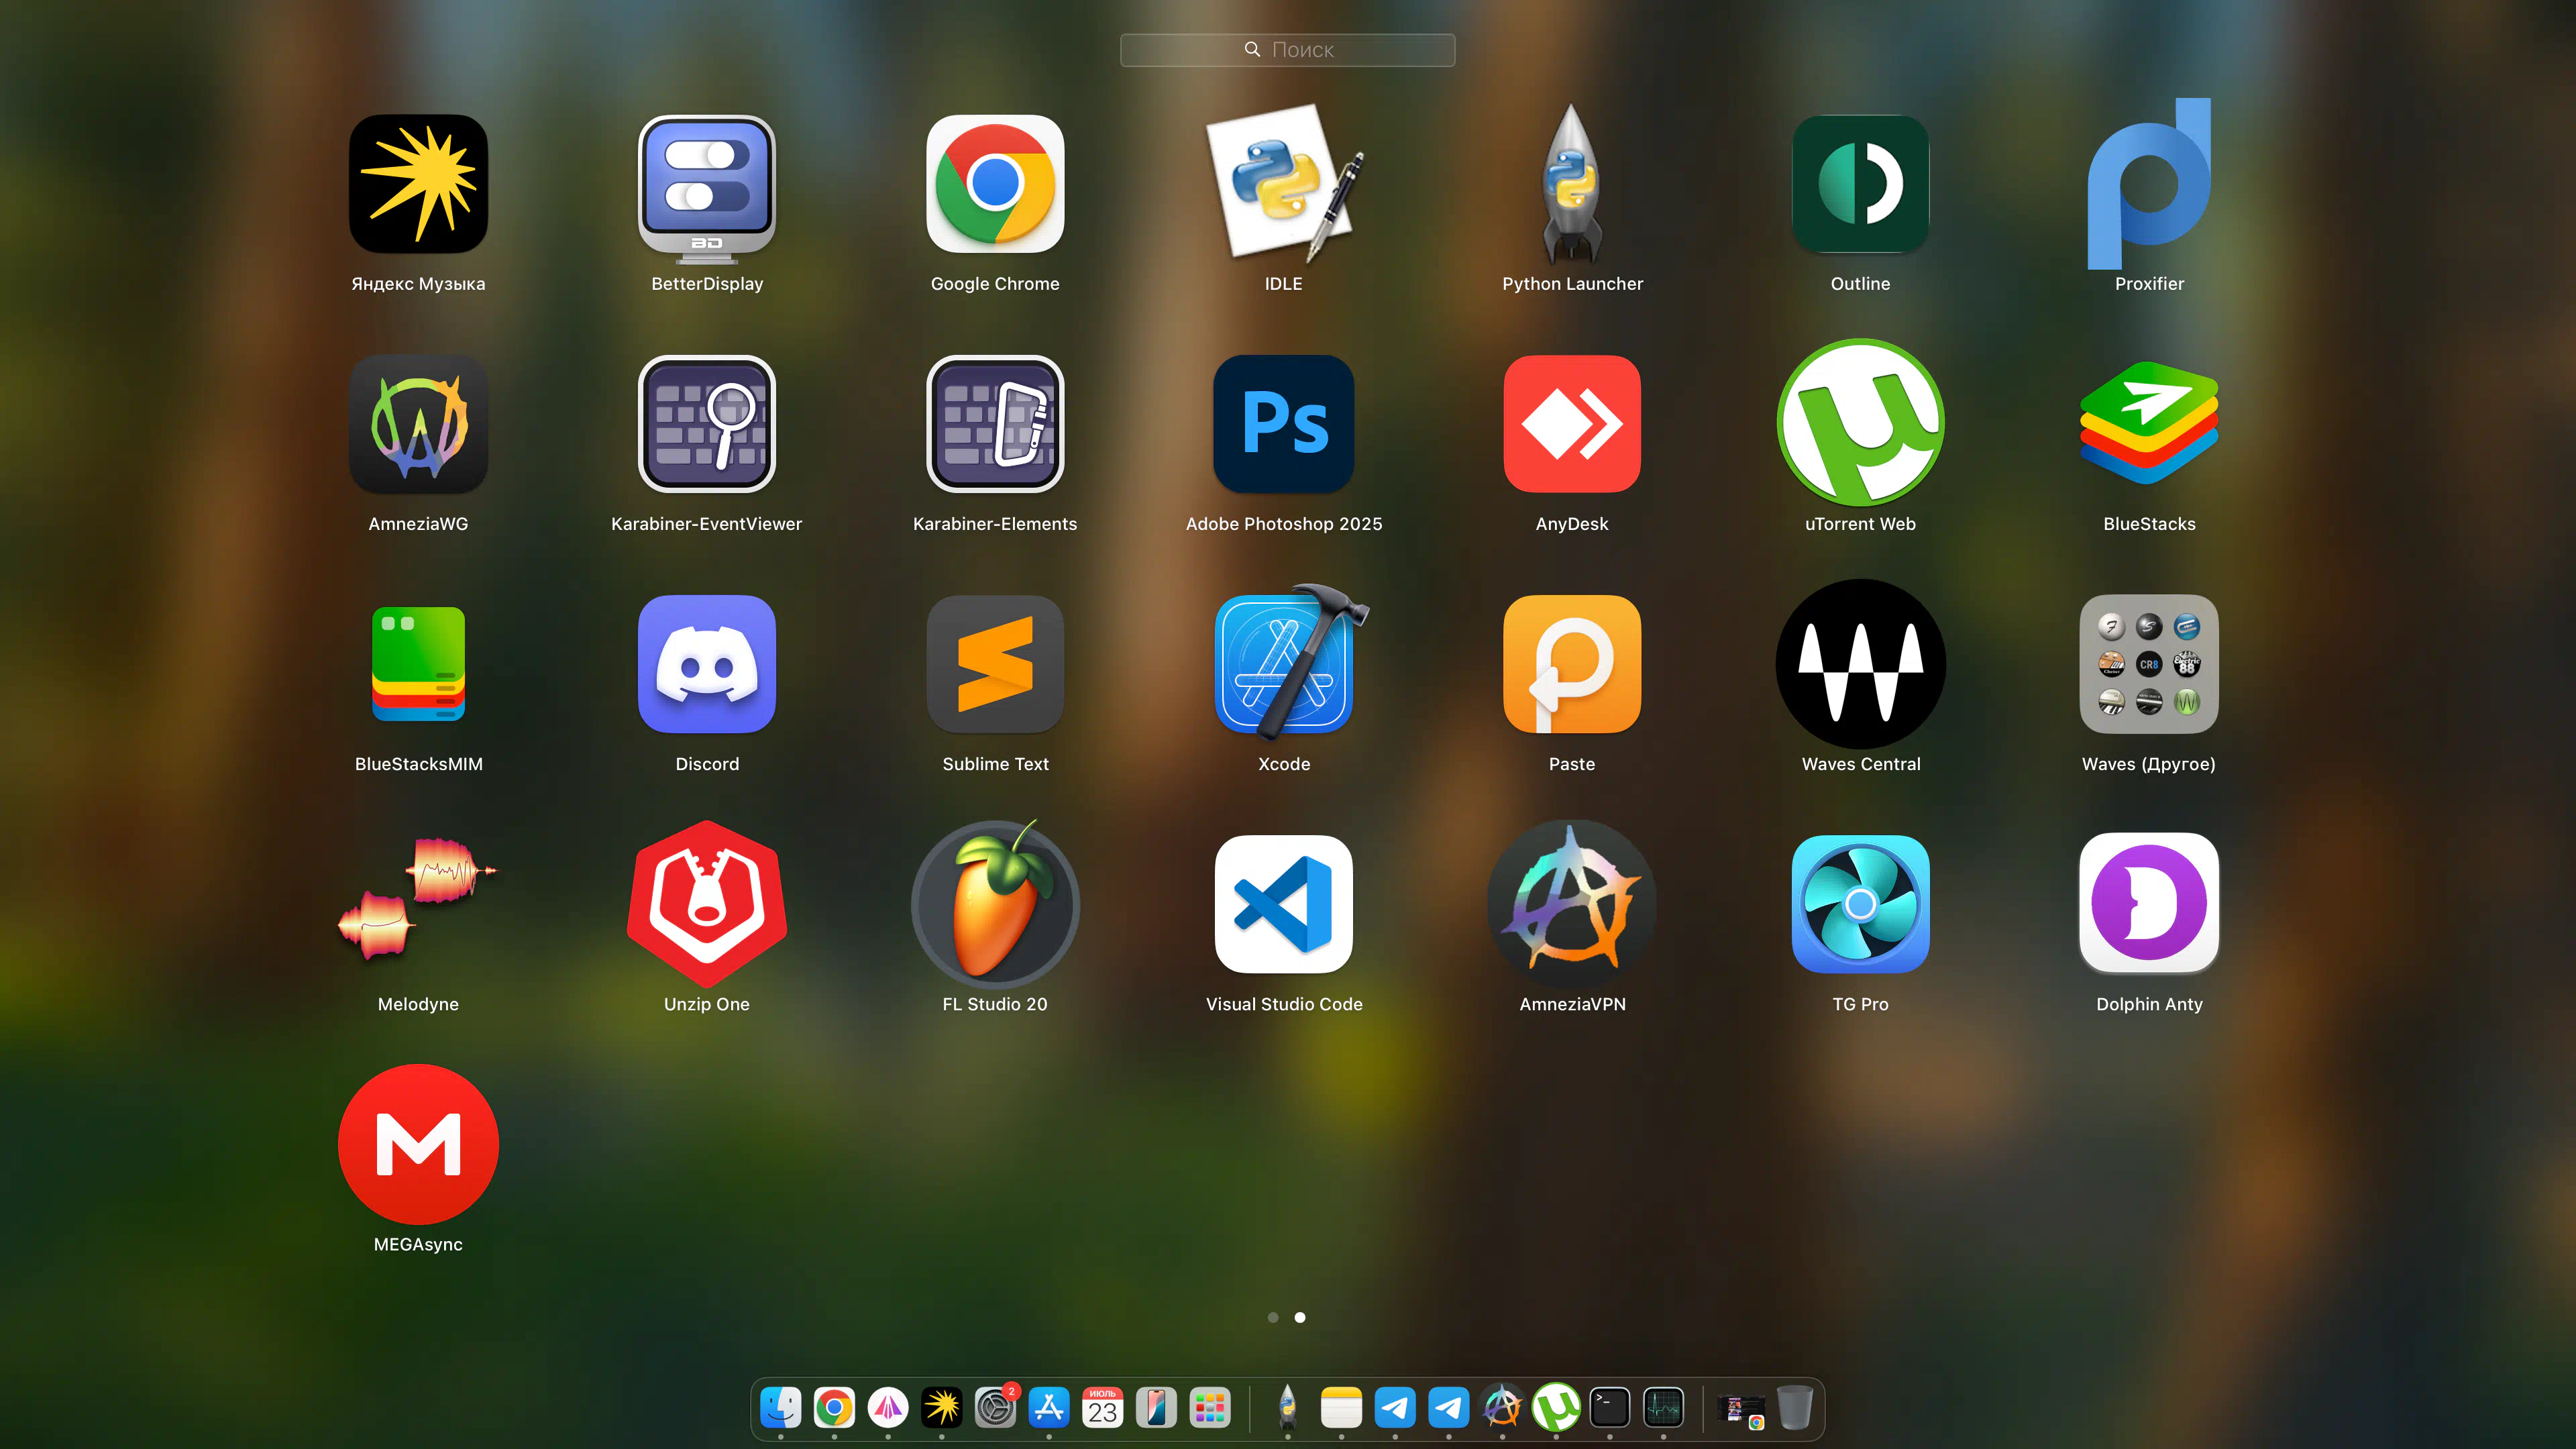Open Waves Central

1860,664
